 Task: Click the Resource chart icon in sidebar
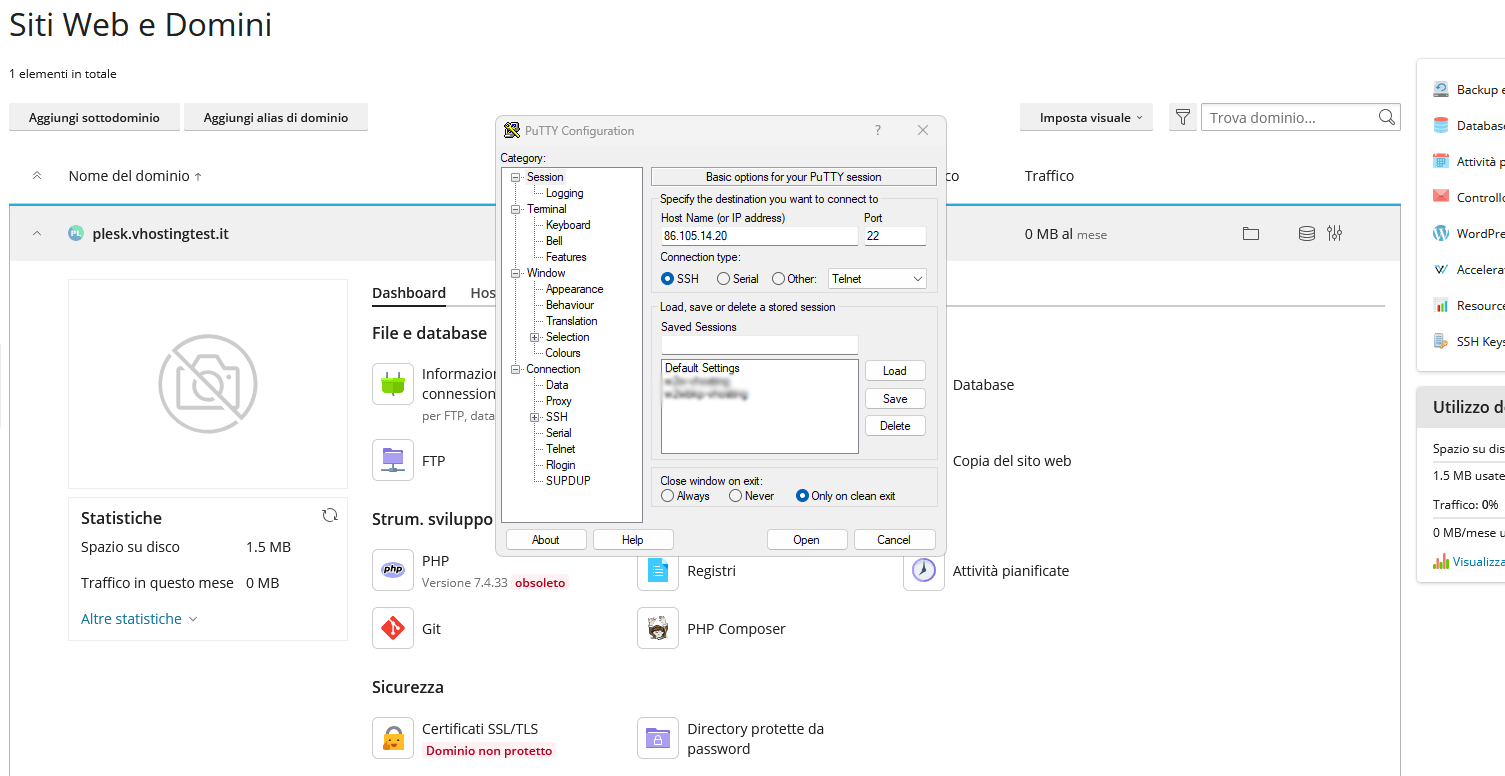click(1441, 305)
